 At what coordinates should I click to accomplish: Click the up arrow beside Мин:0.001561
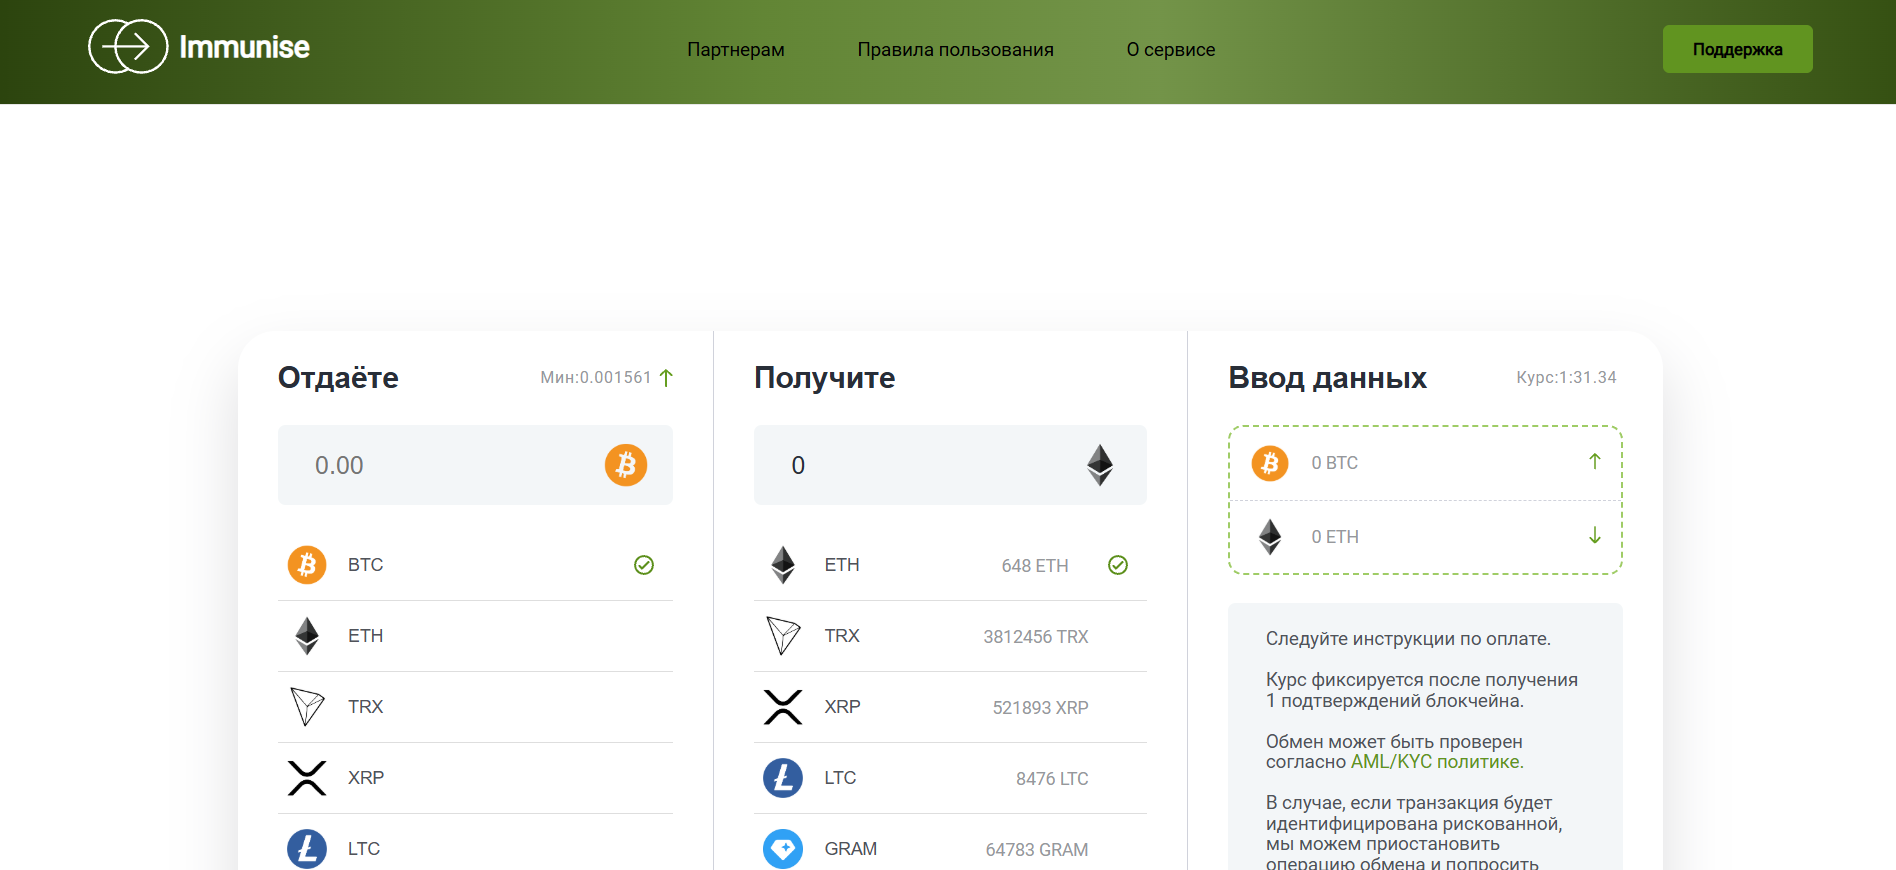click(666, 377)
